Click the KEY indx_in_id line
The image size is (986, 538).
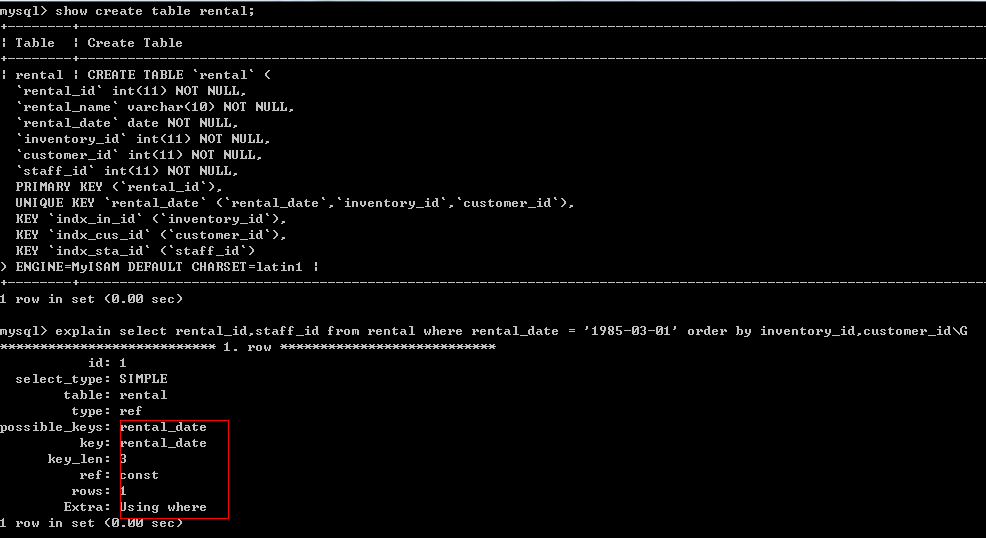(x=151, y=219)
